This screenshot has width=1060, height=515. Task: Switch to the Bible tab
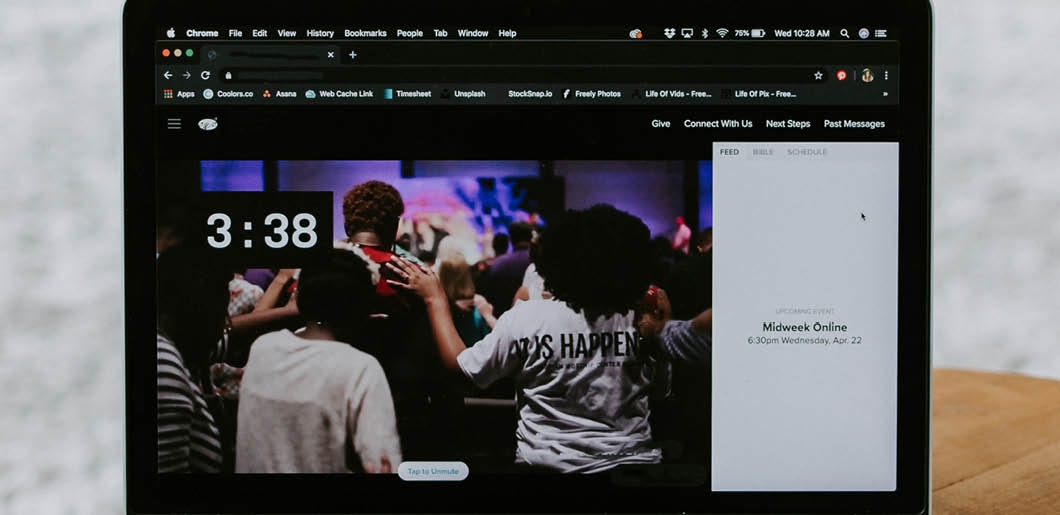[x=763, y=152]
